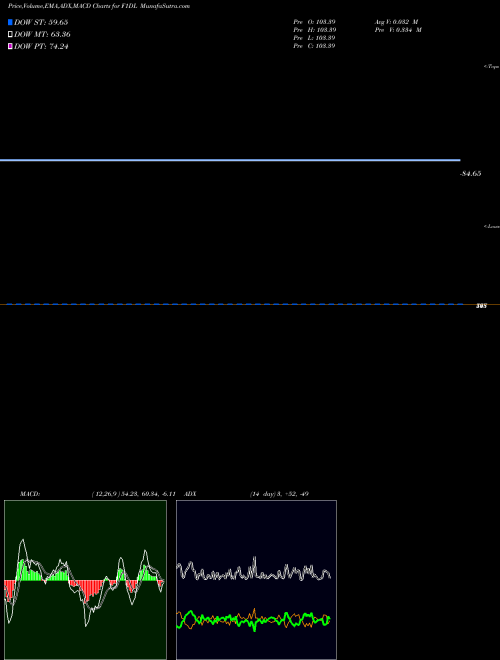The image size is (500, 660).
Task: Click the solid light-blue horizontal price line
Action: pyautogui.click(x=230, y=160)
